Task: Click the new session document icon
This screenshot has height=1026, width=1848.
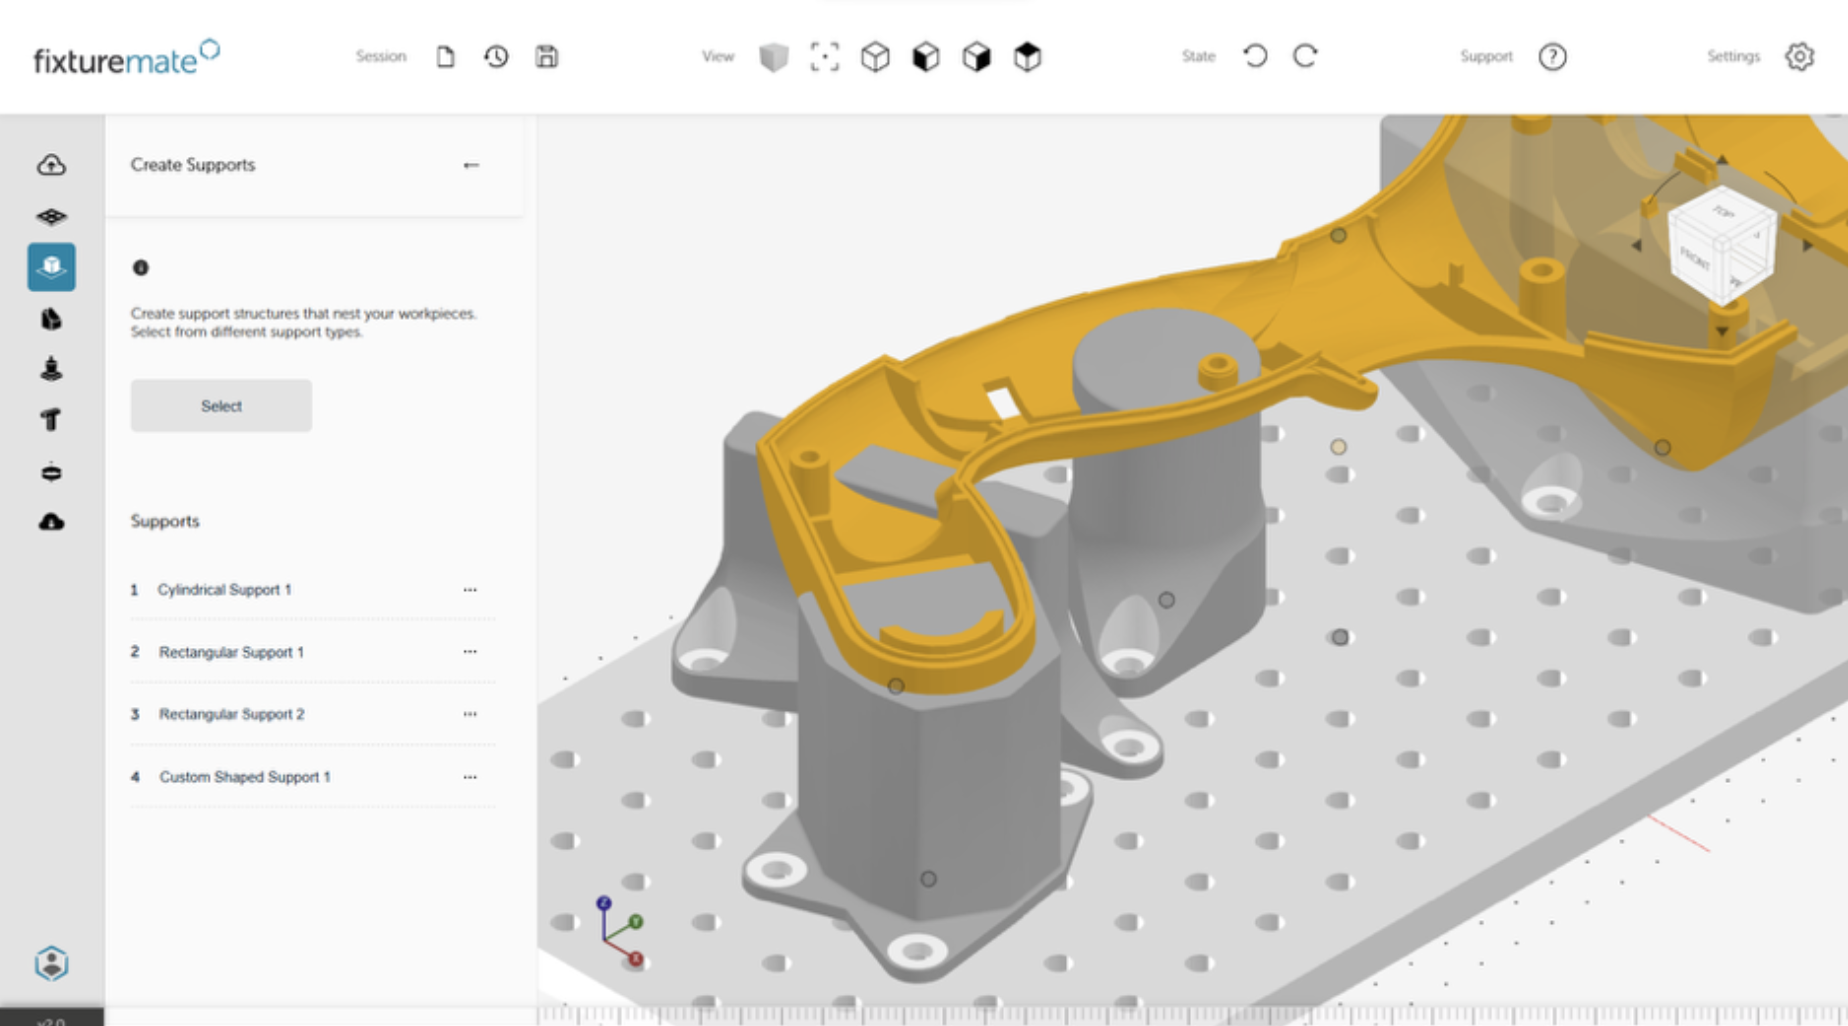Action: pyautogui.click(x=445, y=56)
